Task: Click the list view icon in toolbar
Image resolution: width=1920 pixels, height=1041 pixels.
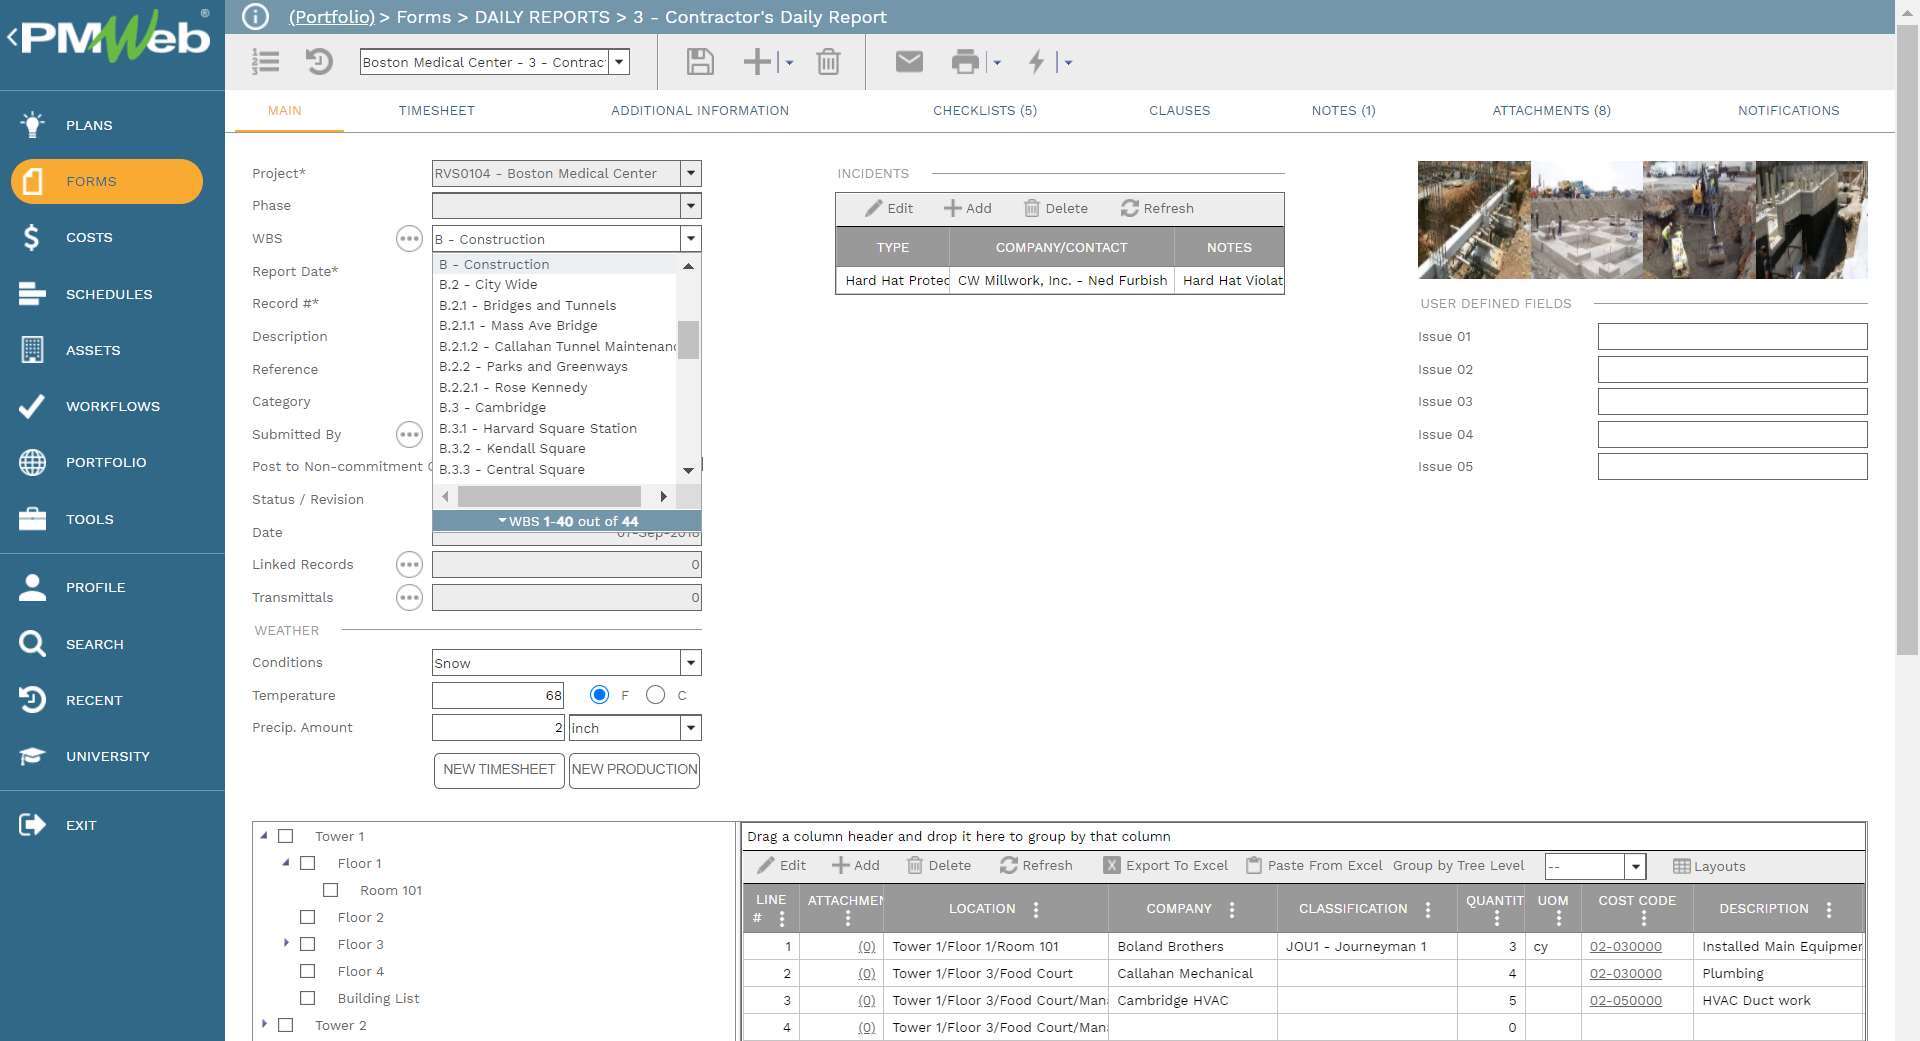Action: (265, 62)
